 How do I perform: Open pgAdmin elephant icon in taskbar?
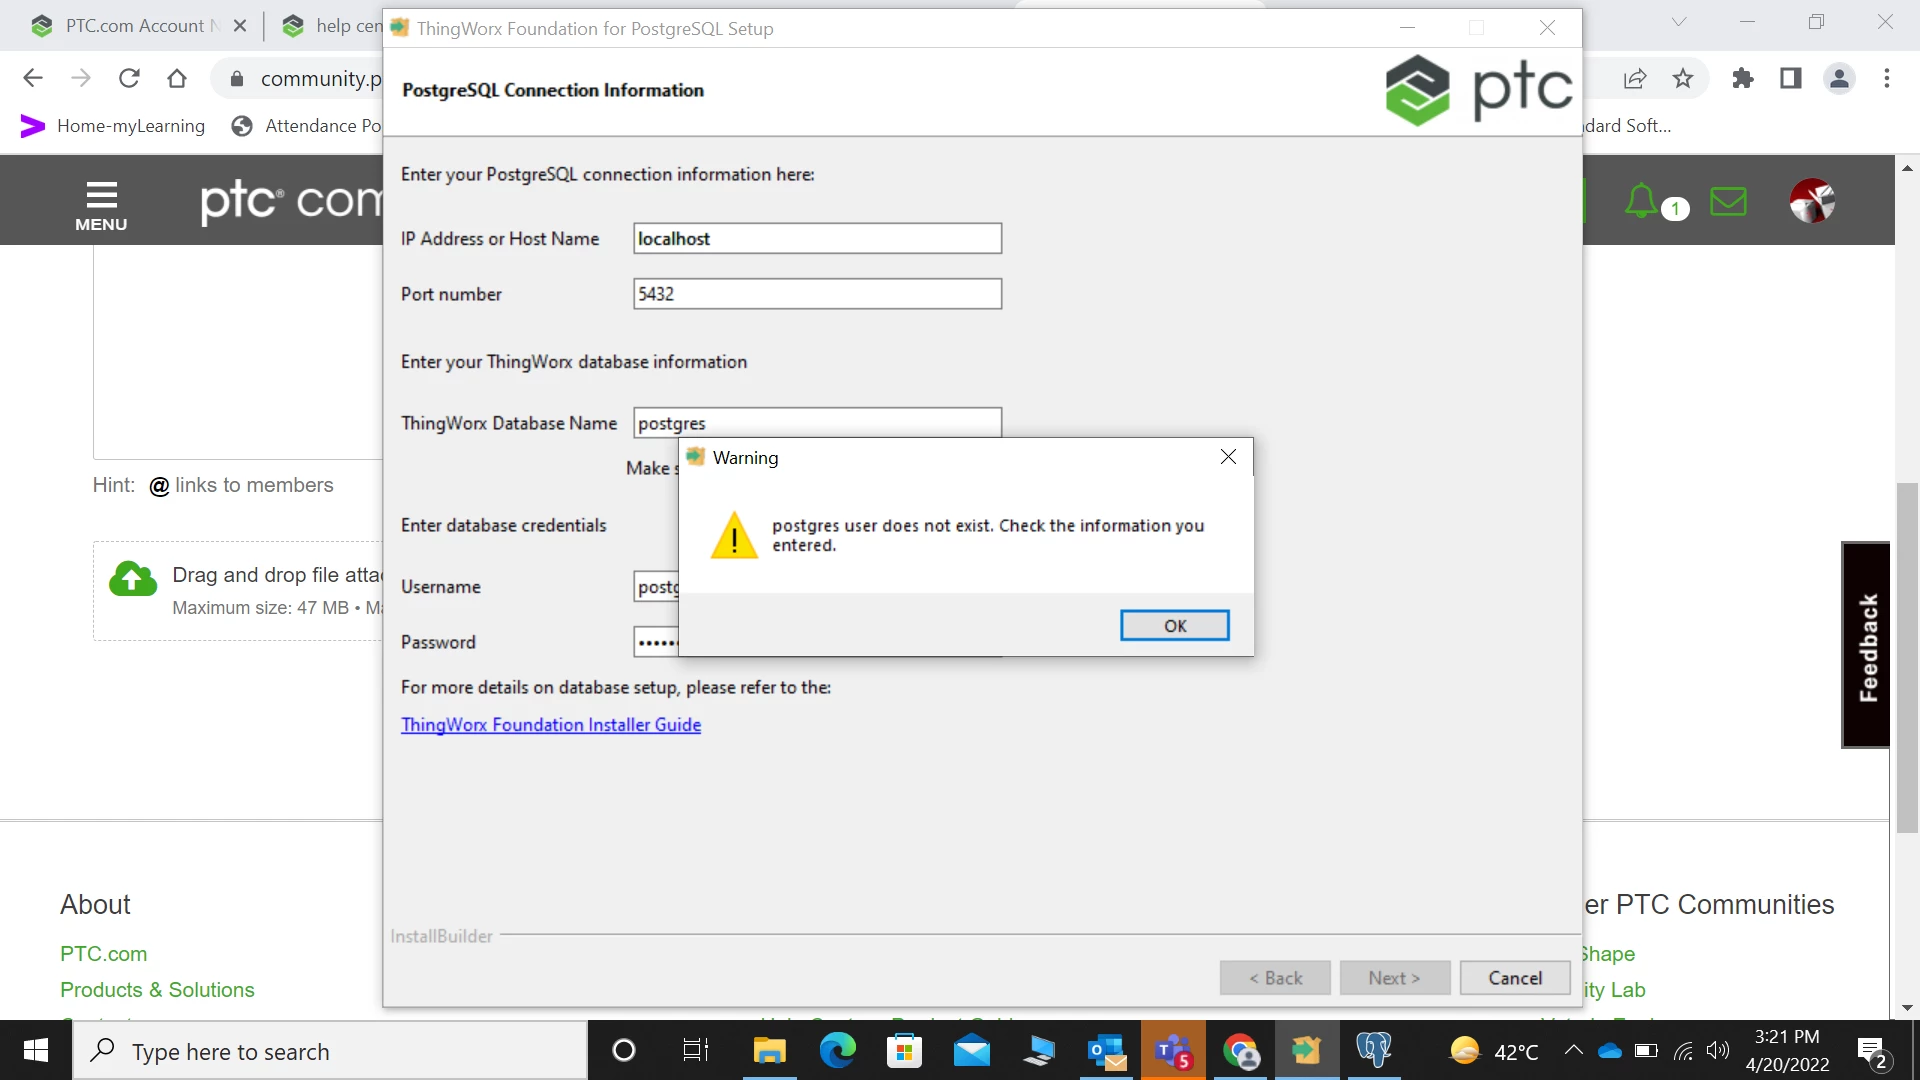tap(1374, 1051)
